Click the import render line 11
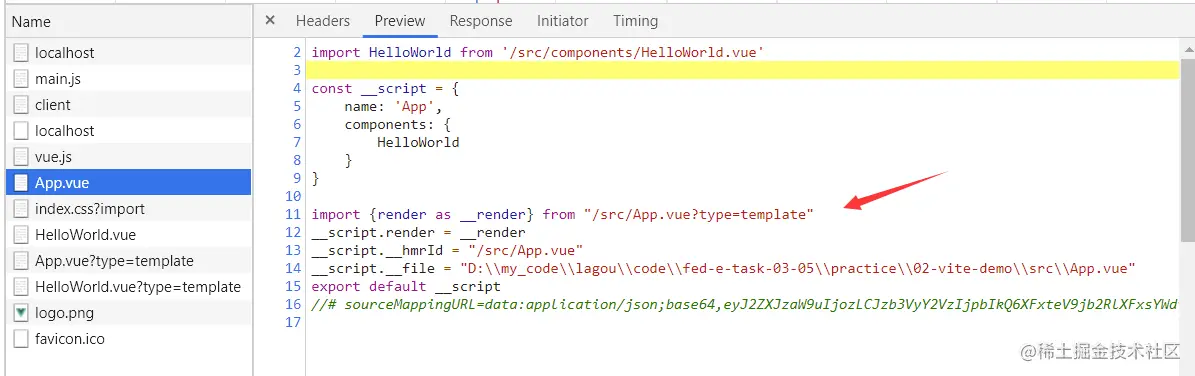This screenshot has height=376, width=1195. click(562, 214)
